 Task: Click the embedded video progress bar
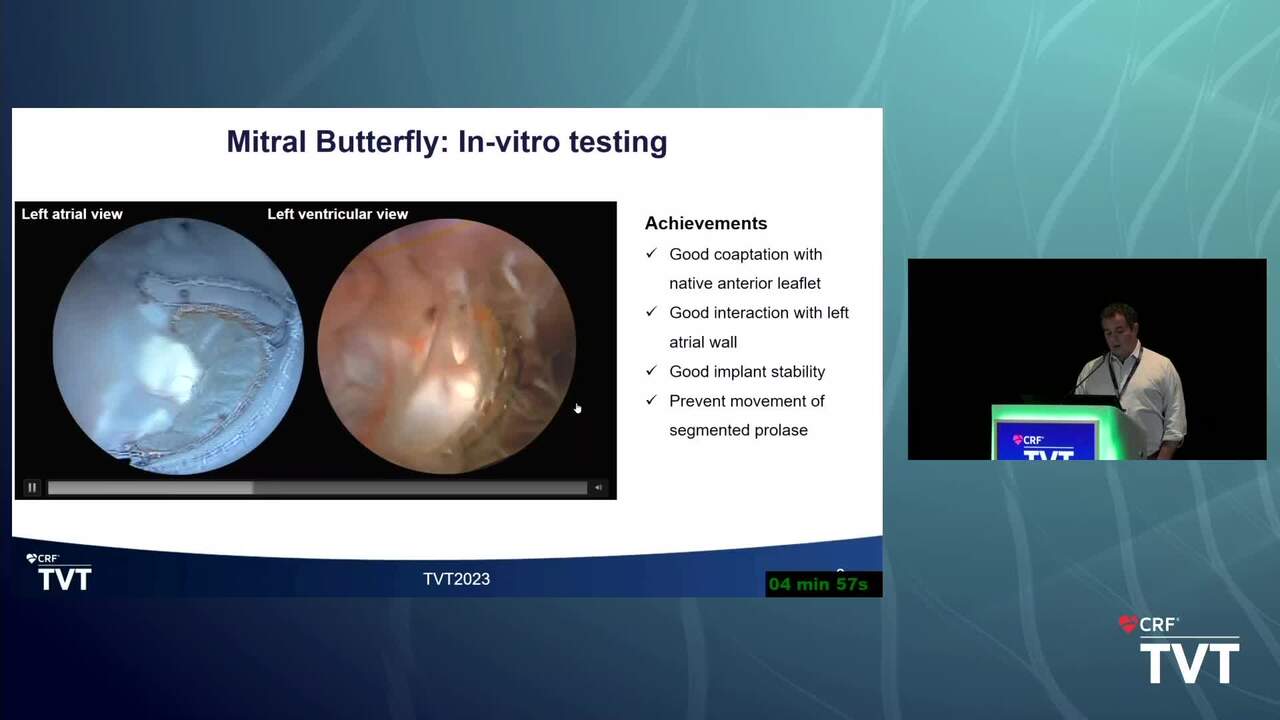coord(317,488)
